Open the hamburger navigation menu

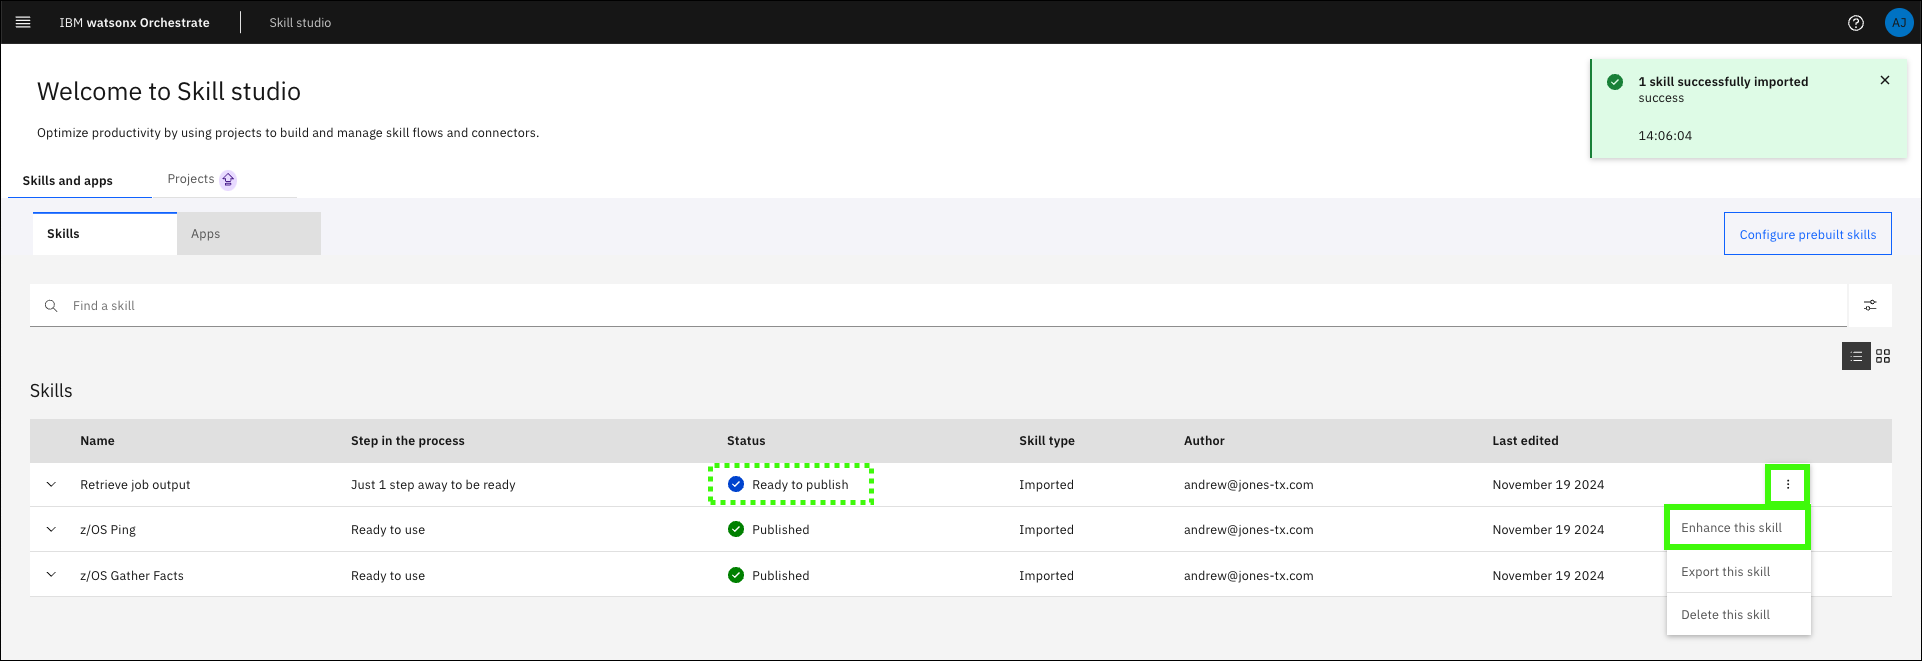pos(23,22)
